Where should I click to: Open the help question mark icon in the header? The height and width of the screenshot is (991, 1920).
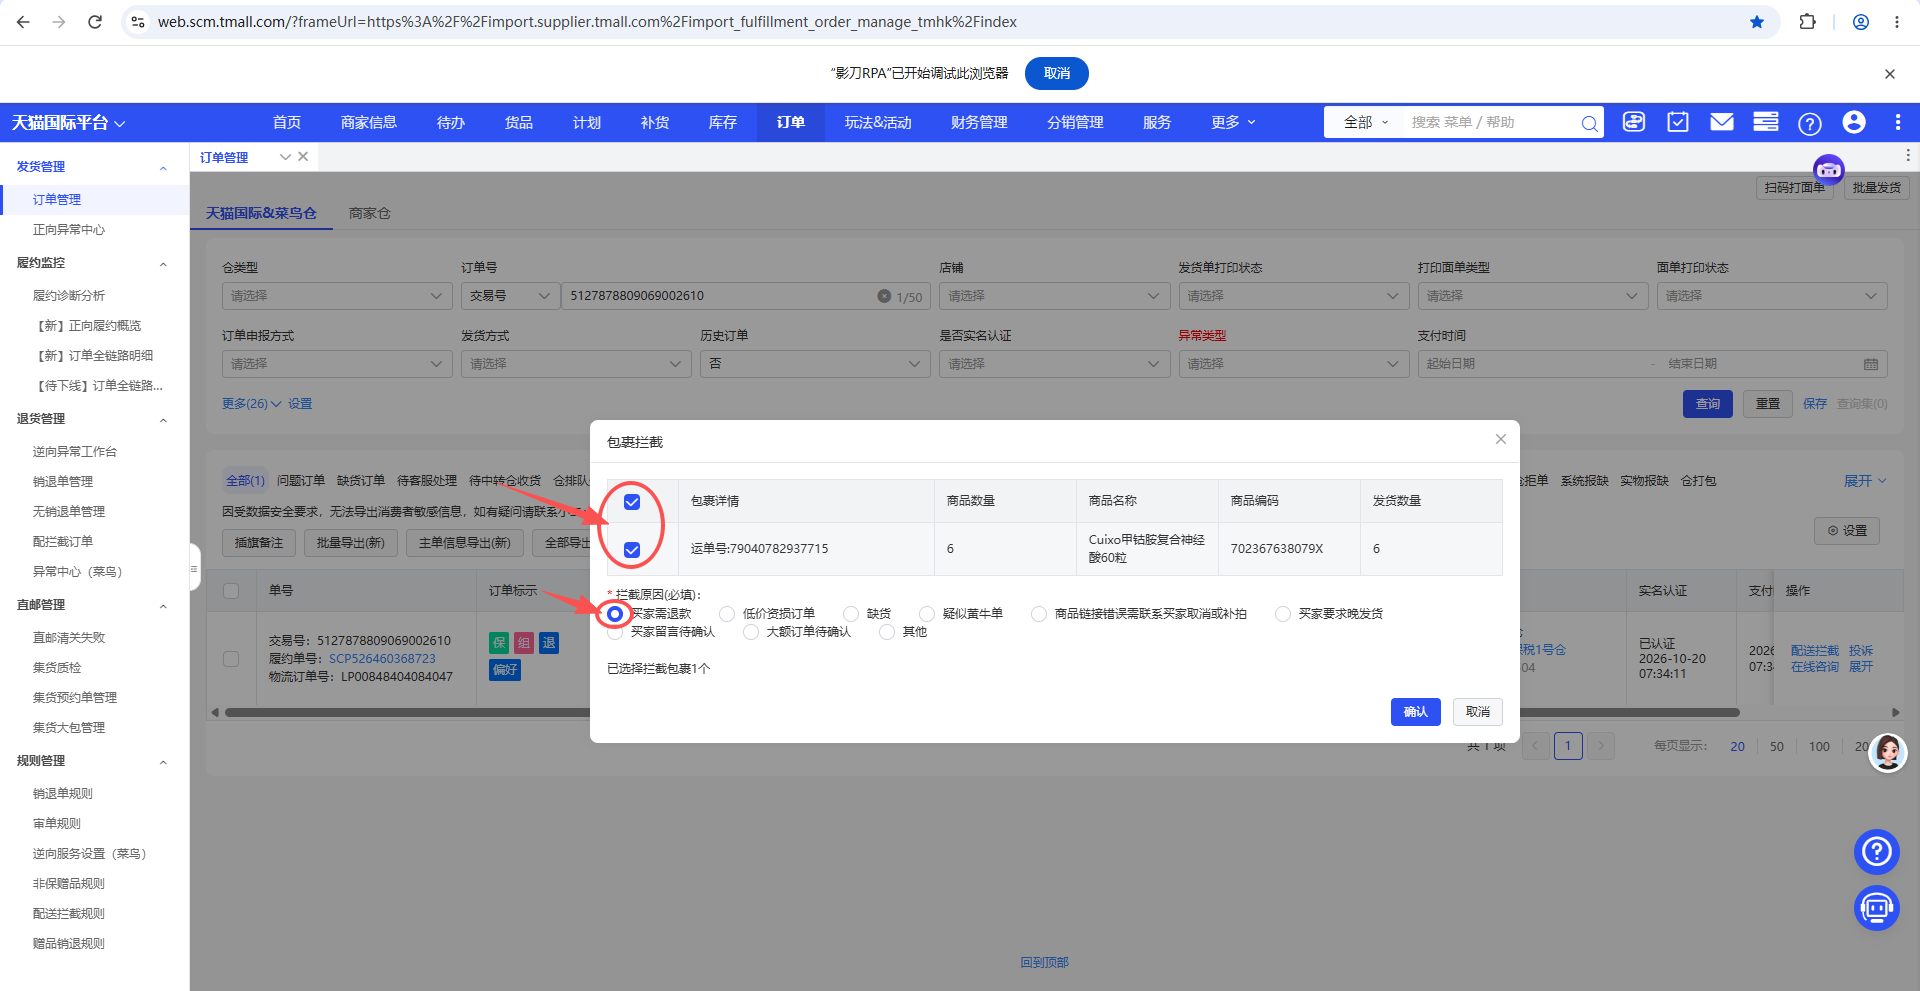pyautogui.click(x=1810, y=123)
